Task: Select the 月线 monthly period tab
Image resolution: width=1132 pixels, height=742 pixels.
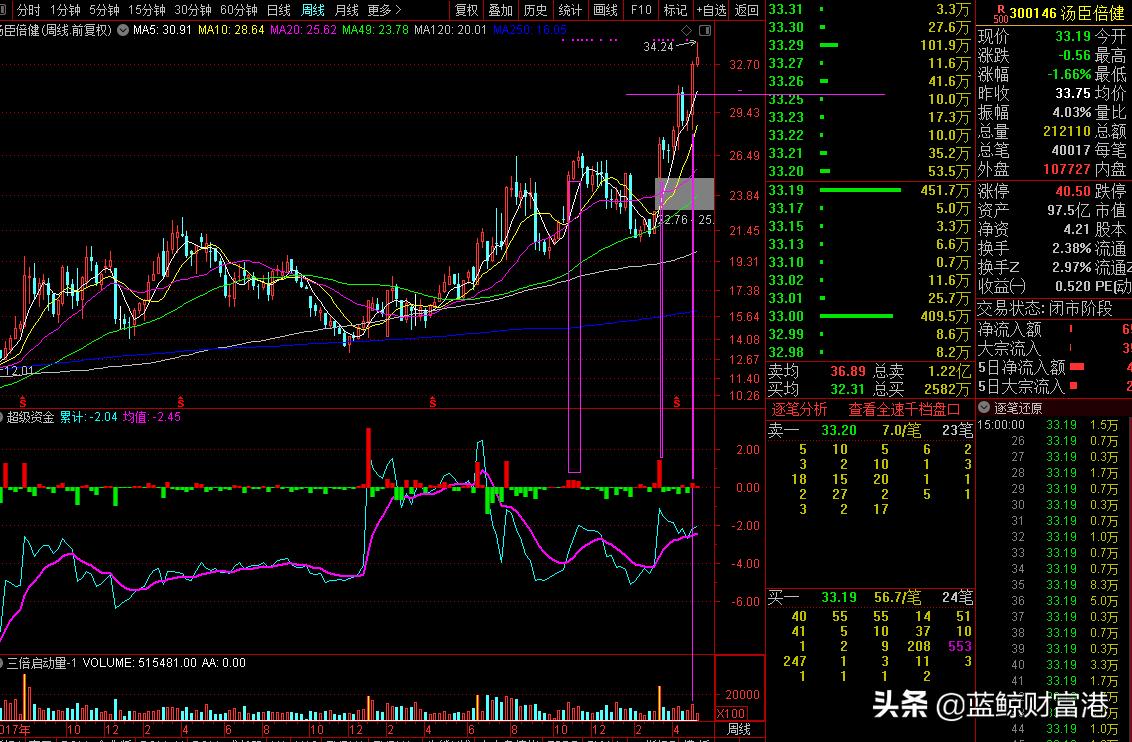Action: pos(346,10)
